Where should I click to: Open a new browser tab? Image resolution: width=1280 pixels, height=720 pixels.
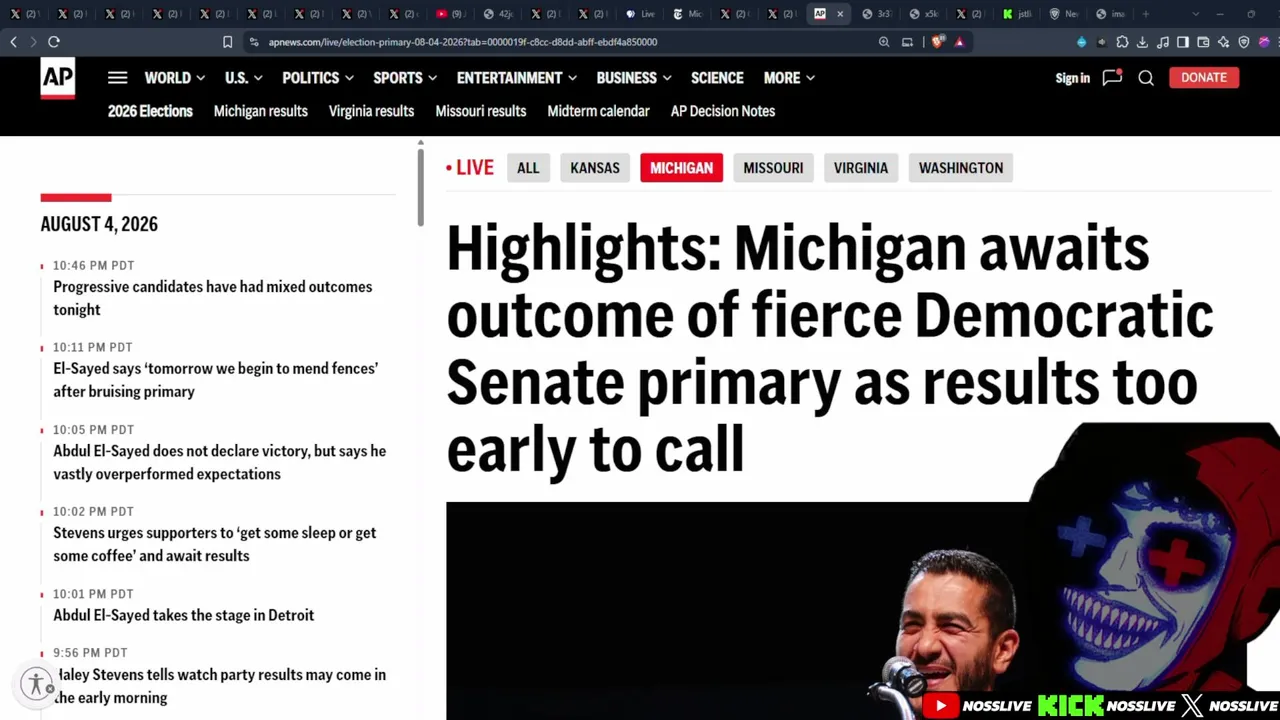point(1146,14)
